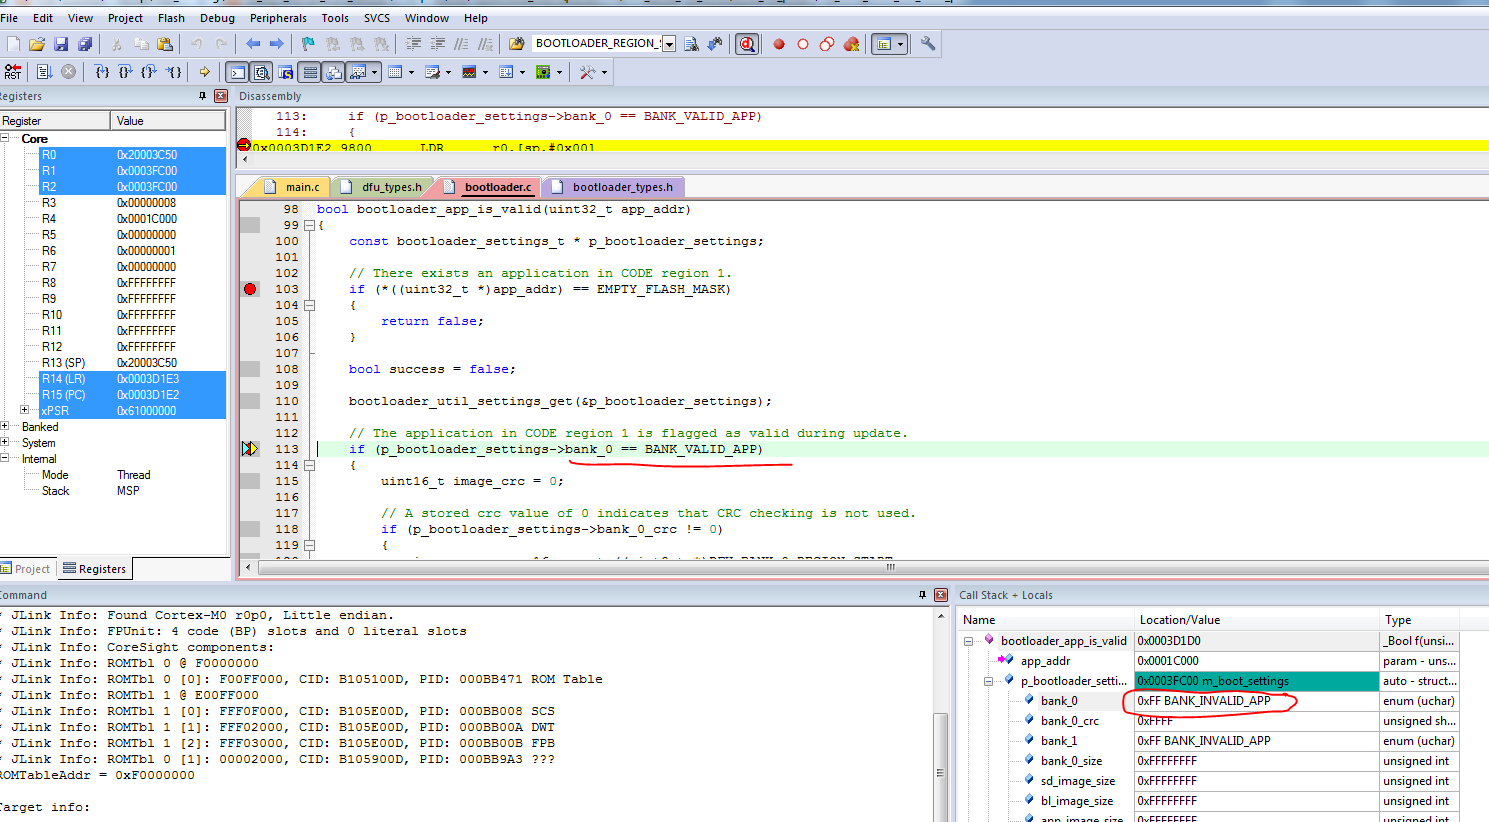Toggle the Call Stack Window button

[x=334, y=72]
